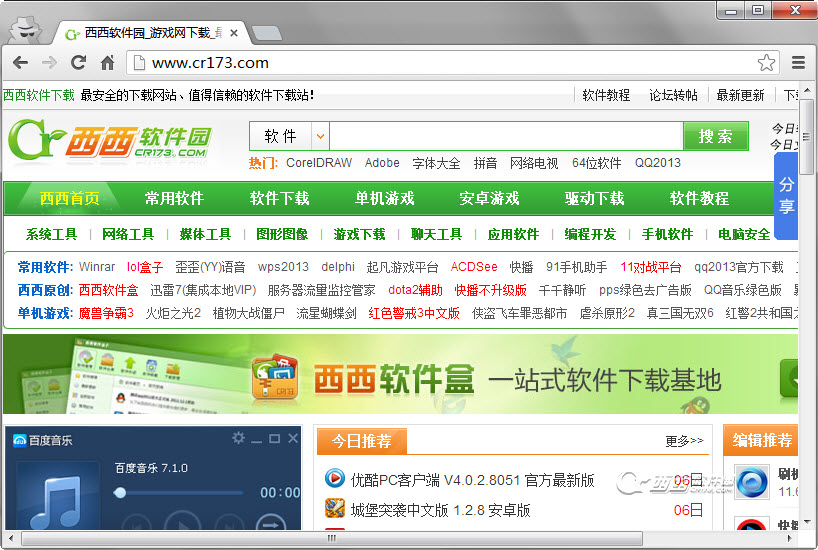Open the browser home page icon
This screenshot has height=550, width=818.
(107, 63)
